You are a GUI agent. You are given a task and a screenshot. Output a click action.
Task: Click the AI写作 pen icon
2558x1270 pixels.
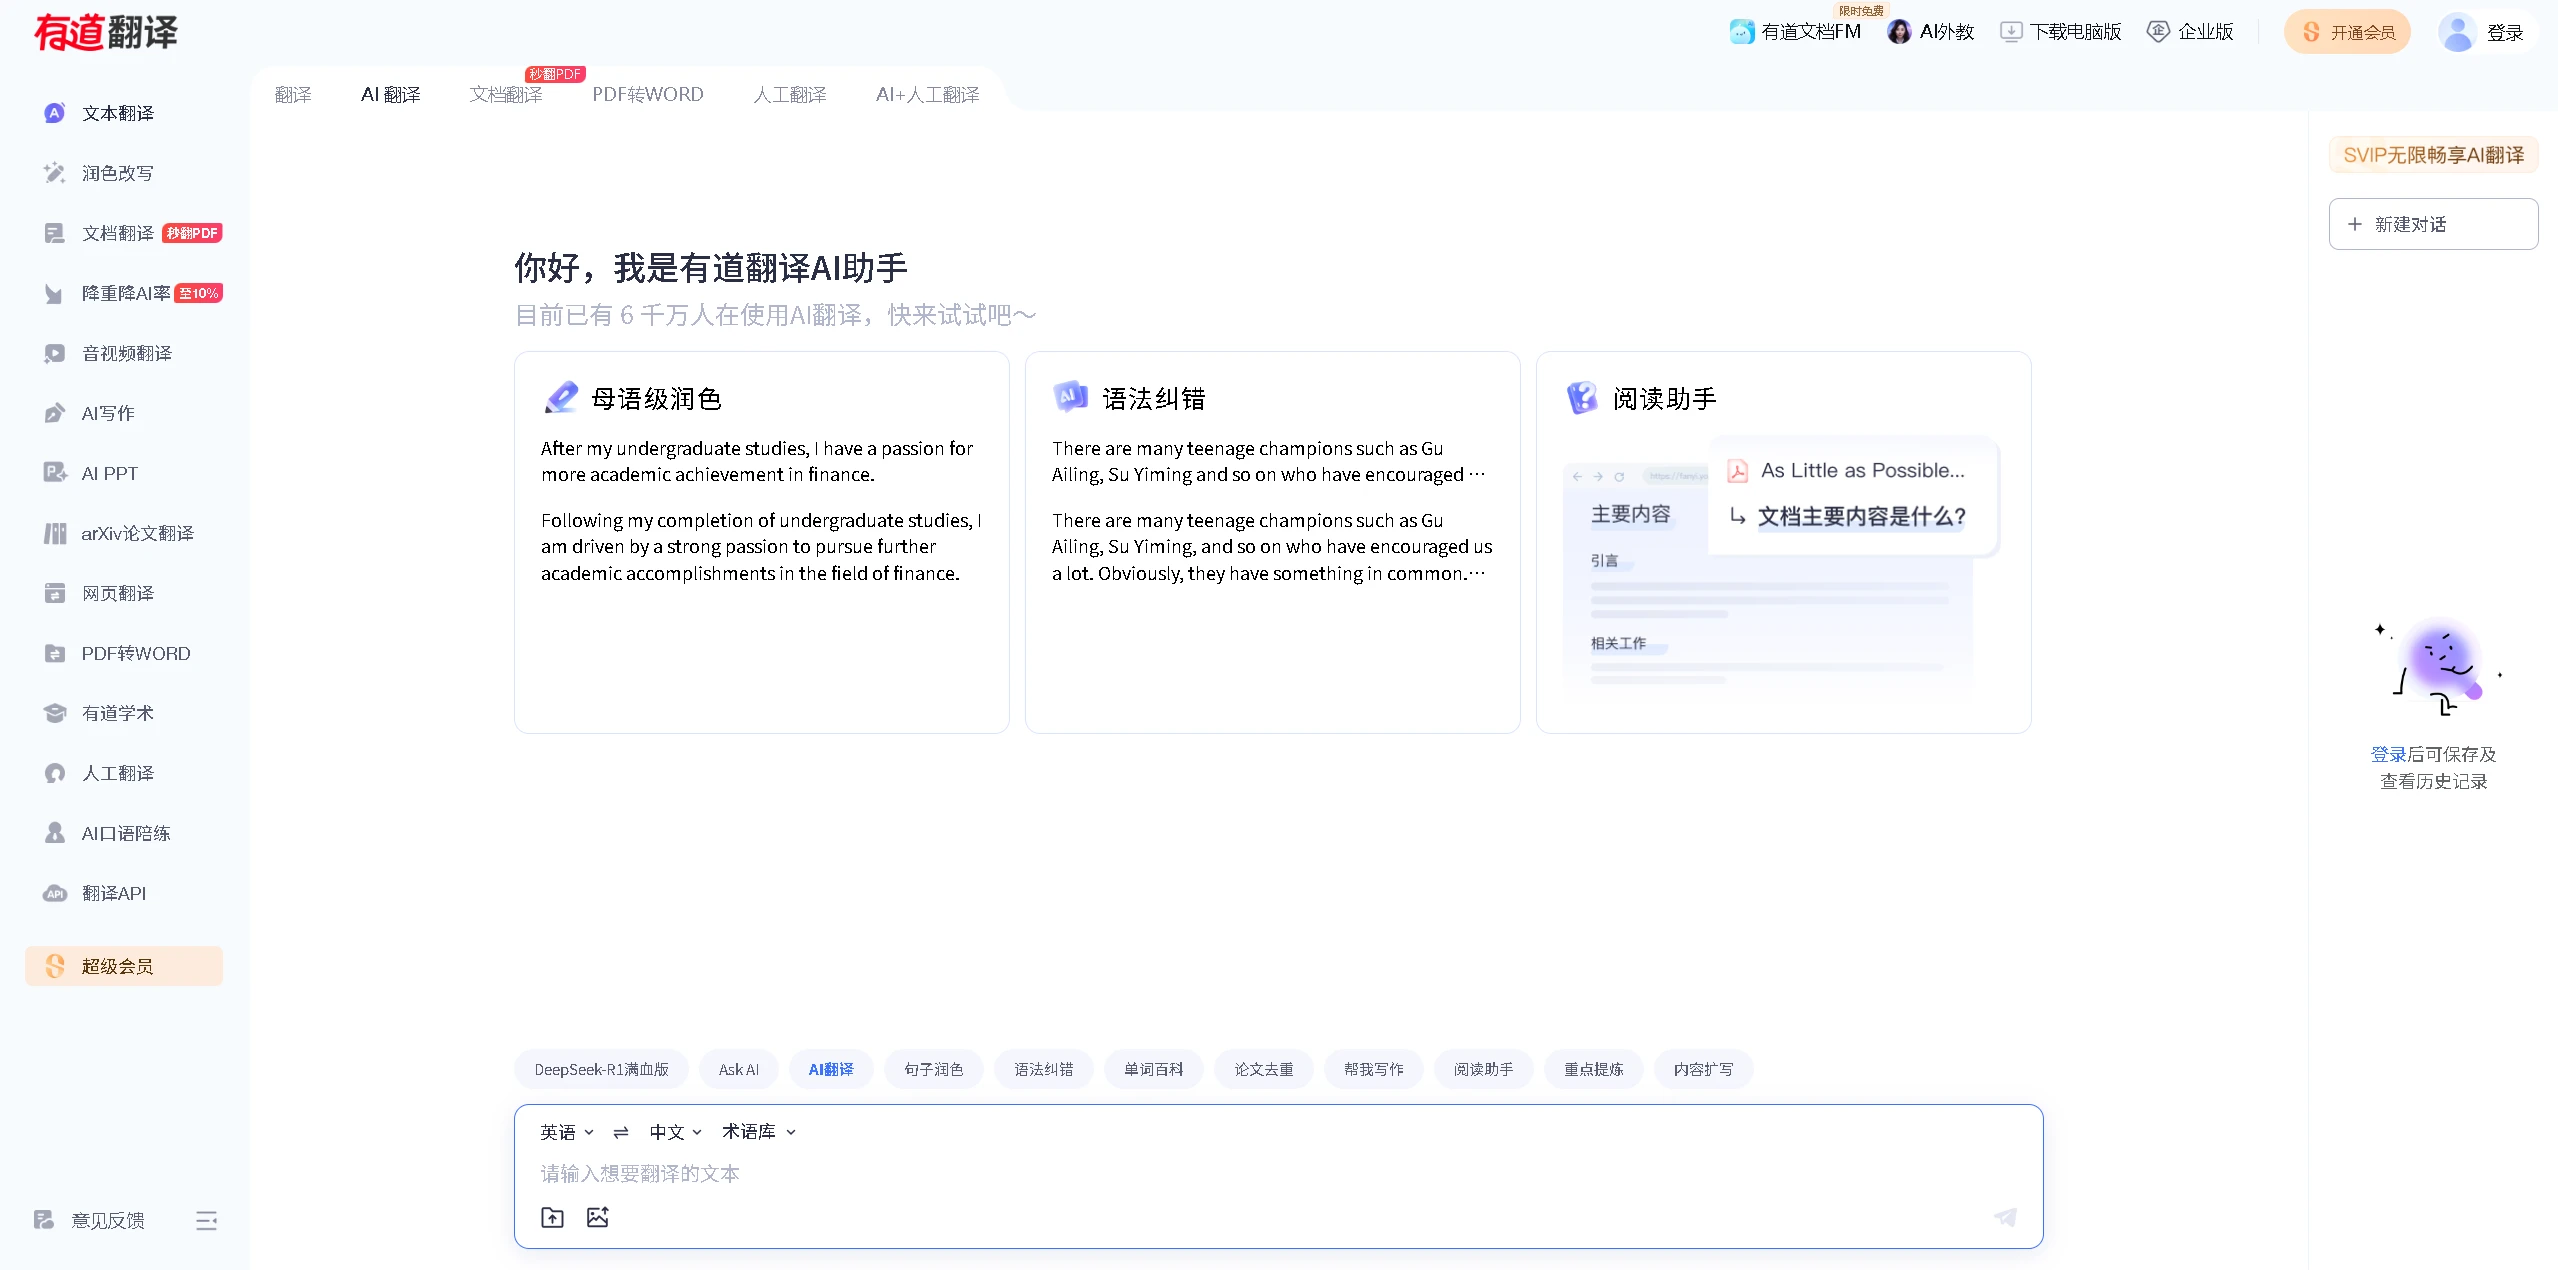55,413
